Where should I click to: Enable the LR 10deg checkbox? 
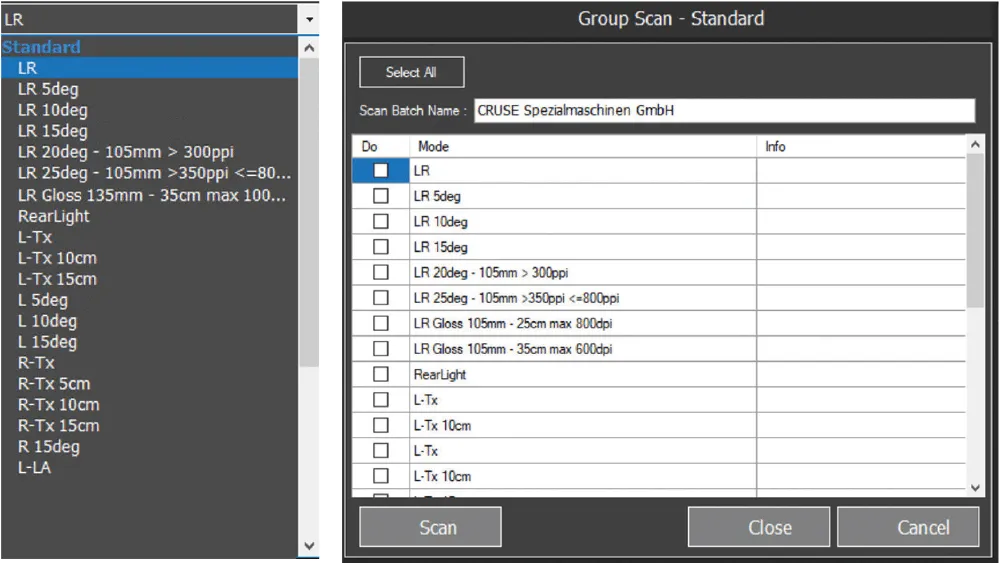pyautogui.click(x=381, y=222)
